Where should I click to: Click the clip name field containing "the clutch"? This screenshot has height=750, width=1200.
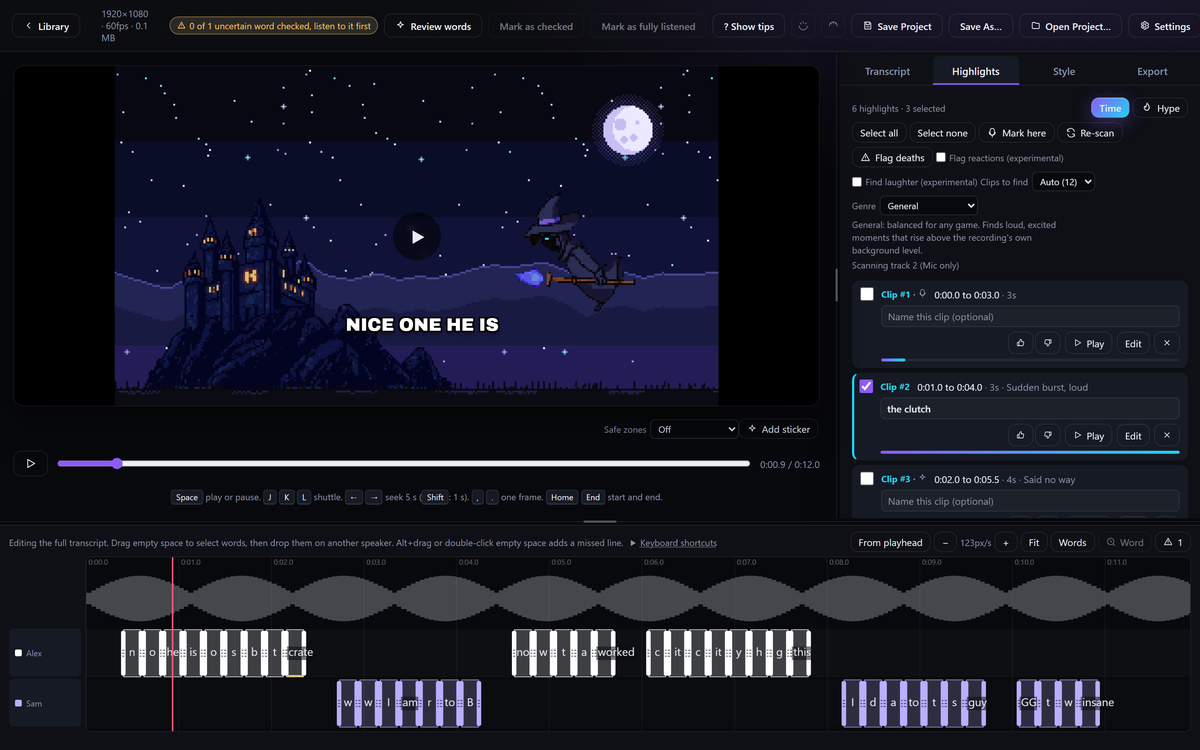tap(1030, 409)
